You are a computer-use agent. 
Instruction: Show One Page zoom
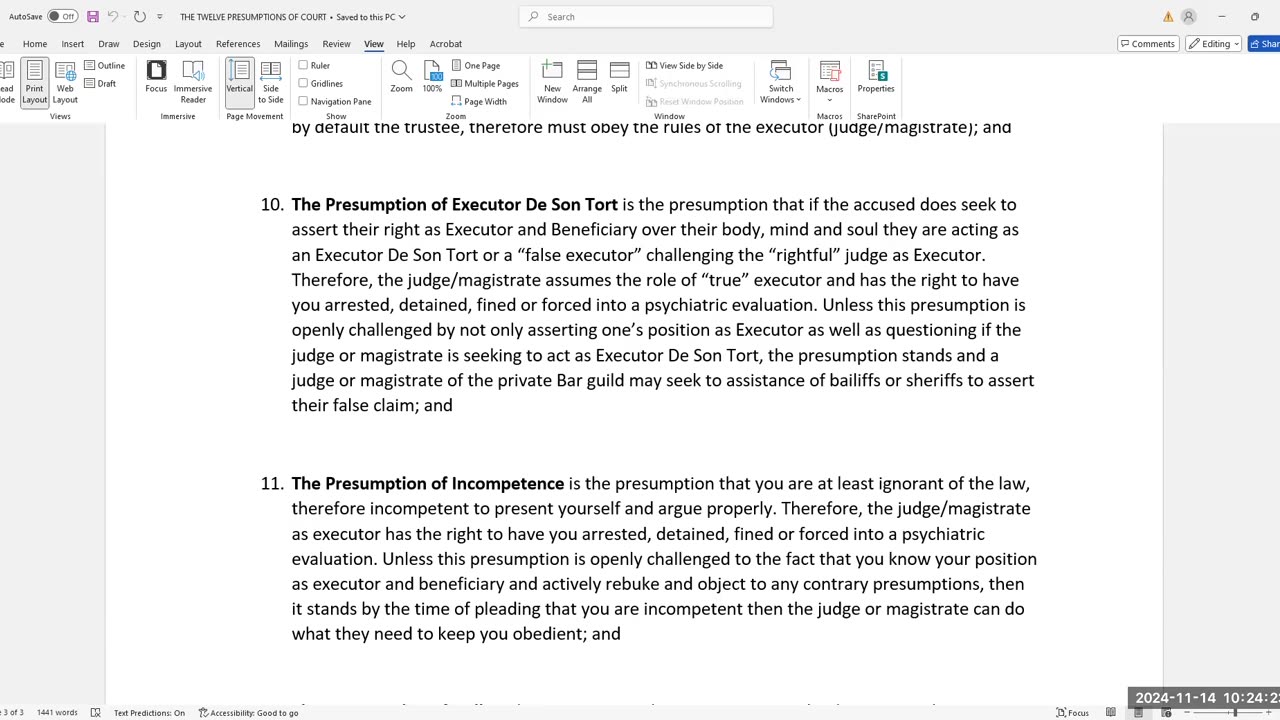476,65
